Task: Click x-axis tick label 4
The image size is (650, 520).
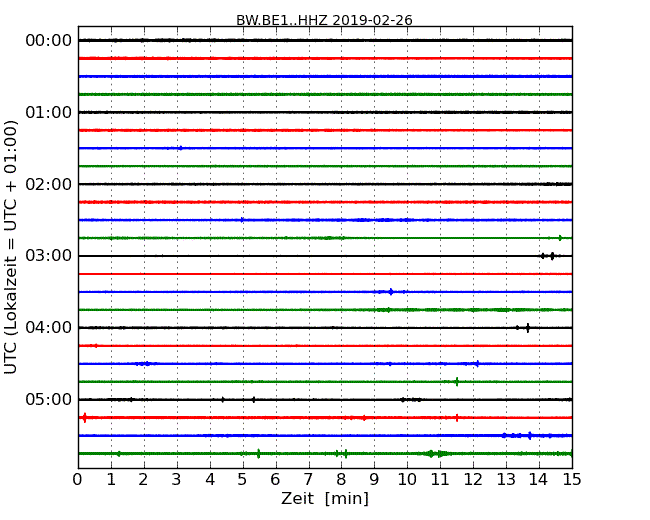Action: coord(210,480)
